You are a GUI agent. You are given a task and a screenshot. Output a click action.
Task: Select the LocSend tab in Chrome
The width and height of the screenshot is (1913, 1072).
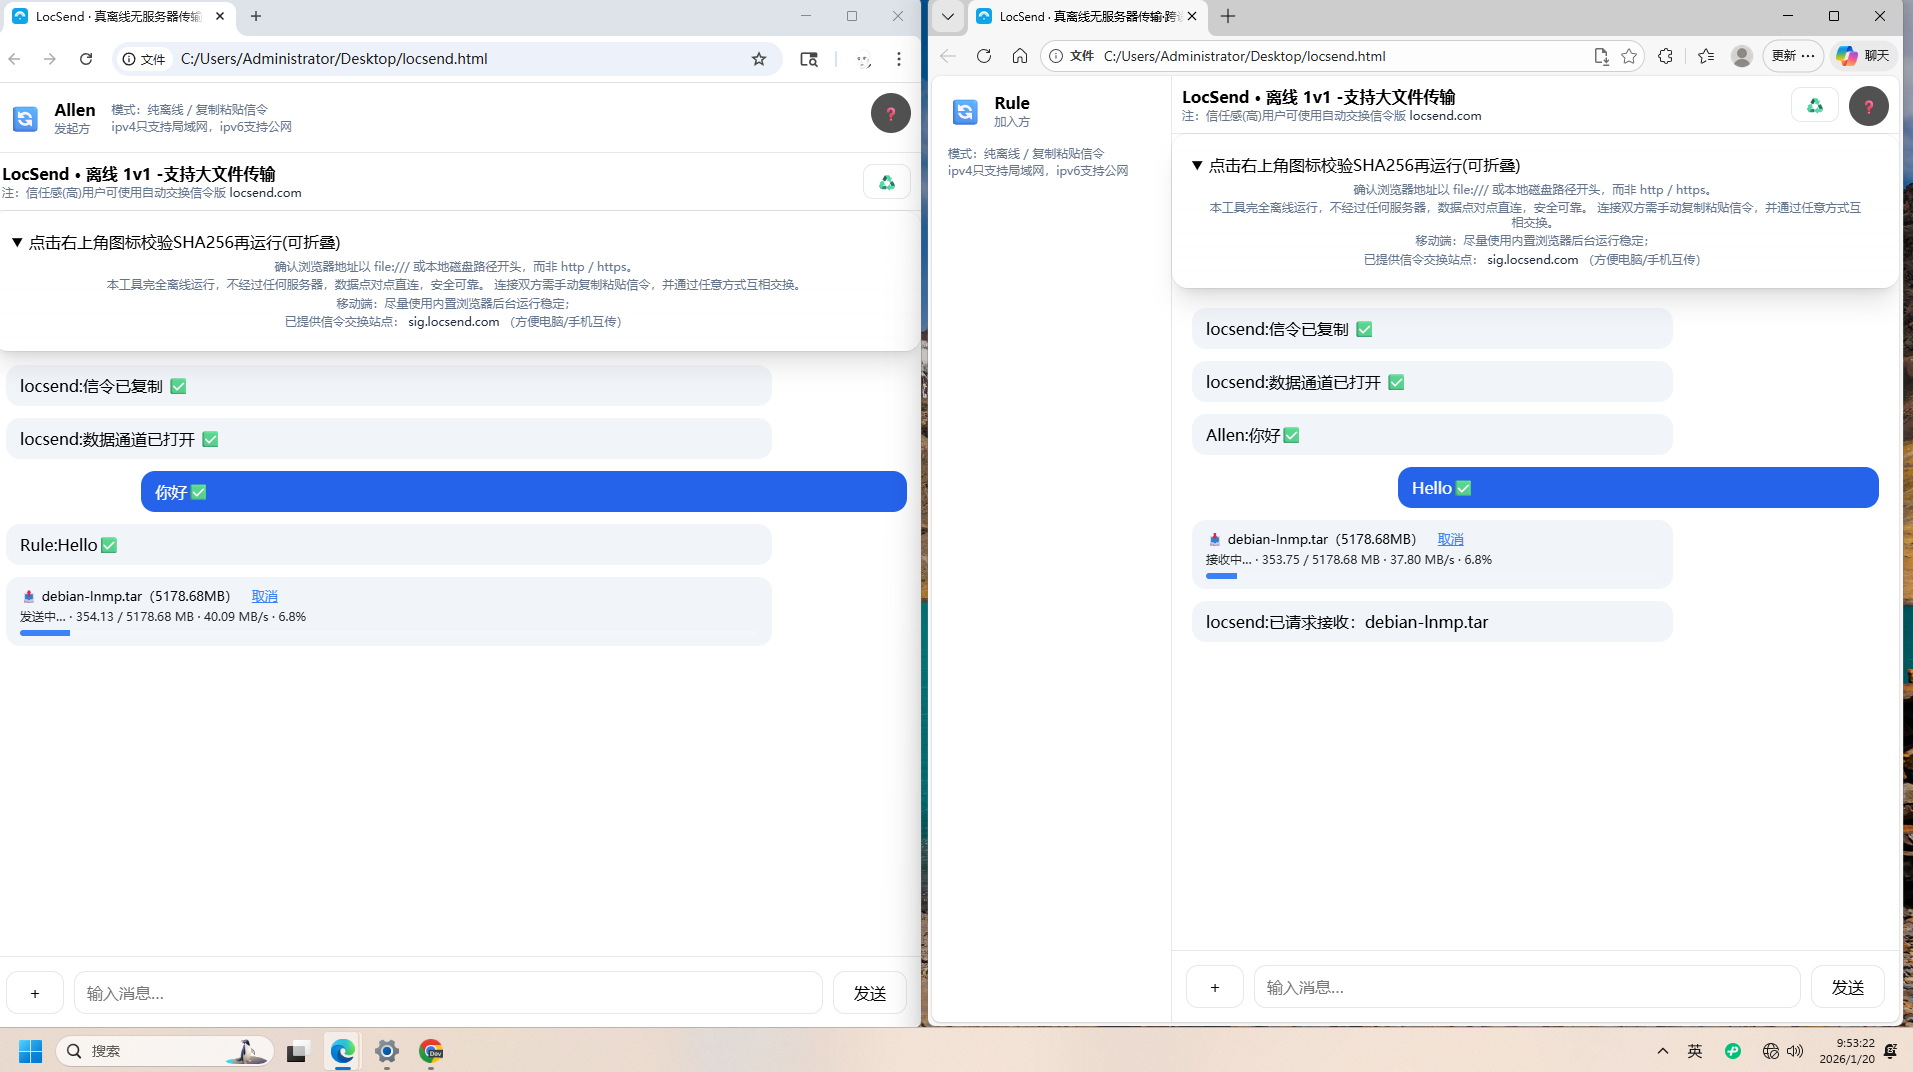[x=118, y=17]
